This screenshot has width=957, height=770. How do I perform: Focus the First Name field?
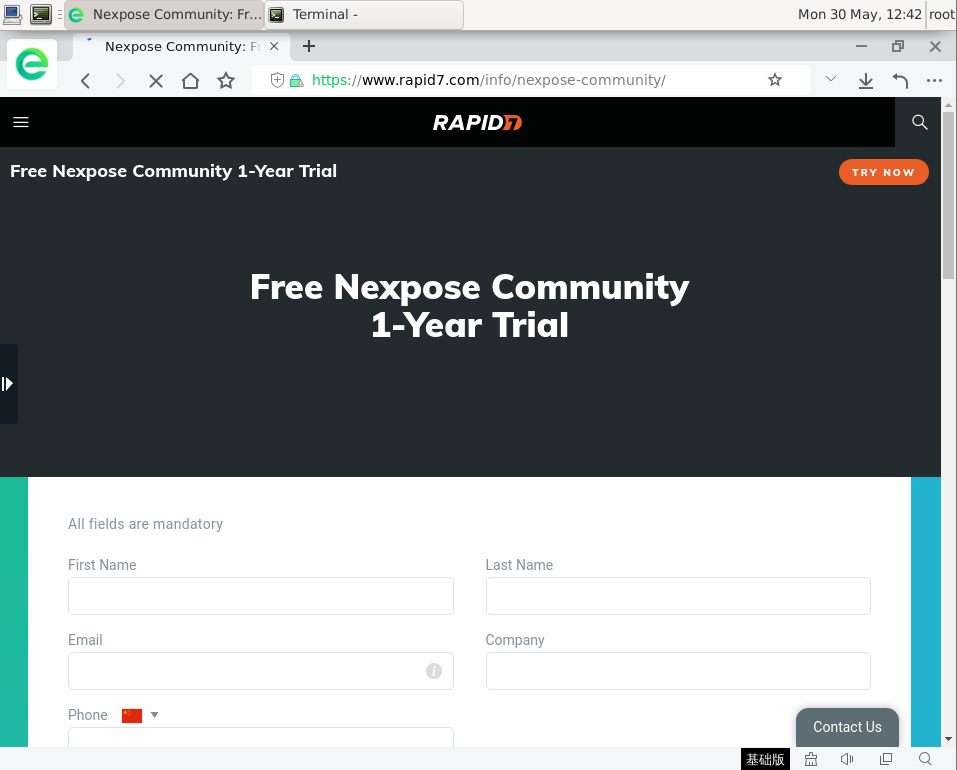tap(261, 596)
